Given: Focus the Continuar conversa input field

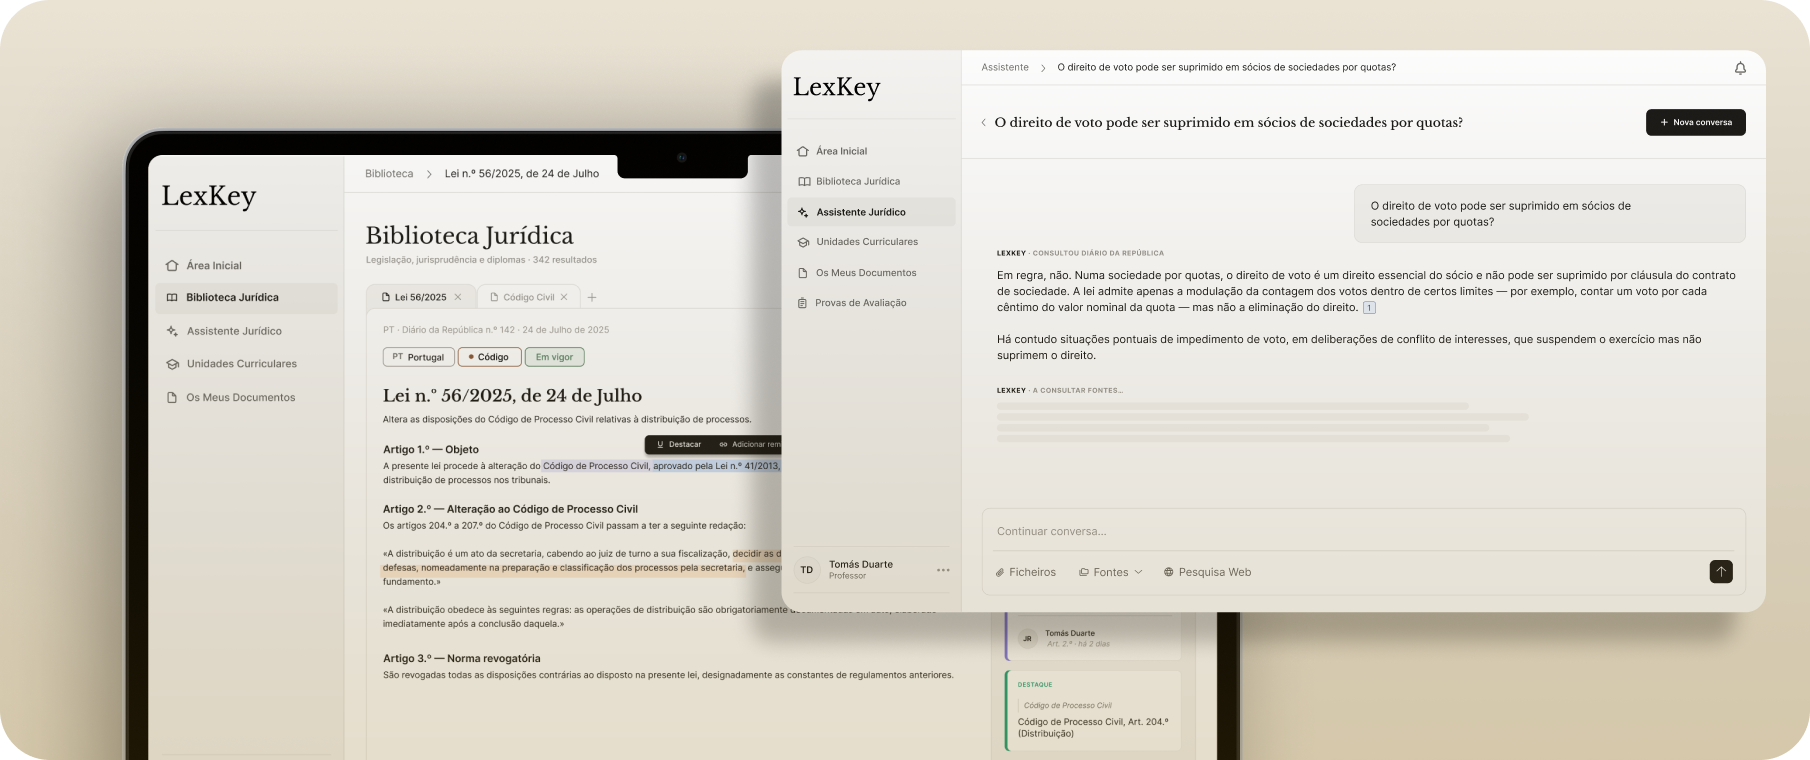Looking at the screenshot, I should click(1363, 531).
